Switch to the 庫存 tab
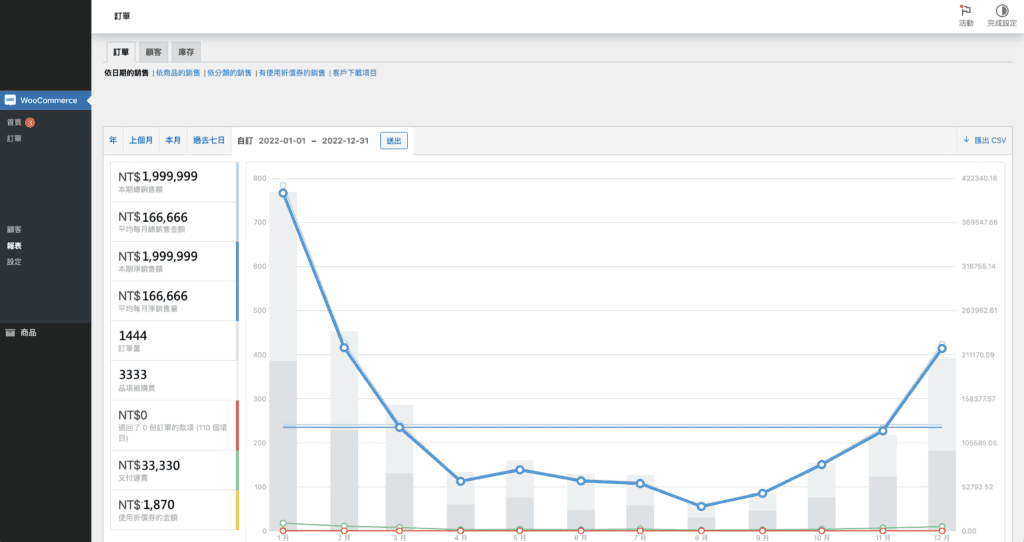The width and height of the screenshot is (1024, 542). (x=186, y=51)
